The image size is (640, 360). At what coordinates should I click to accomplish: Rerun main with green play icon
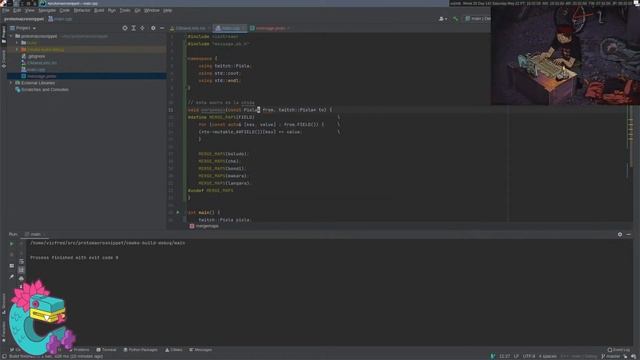(11, 244)
